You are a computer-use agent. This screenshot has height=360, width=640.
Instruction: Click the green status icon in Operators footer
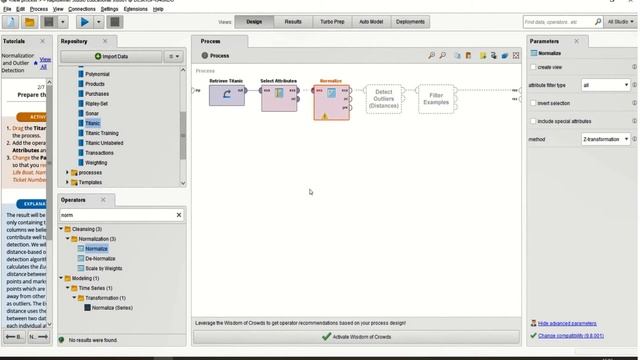pos(61,340)
